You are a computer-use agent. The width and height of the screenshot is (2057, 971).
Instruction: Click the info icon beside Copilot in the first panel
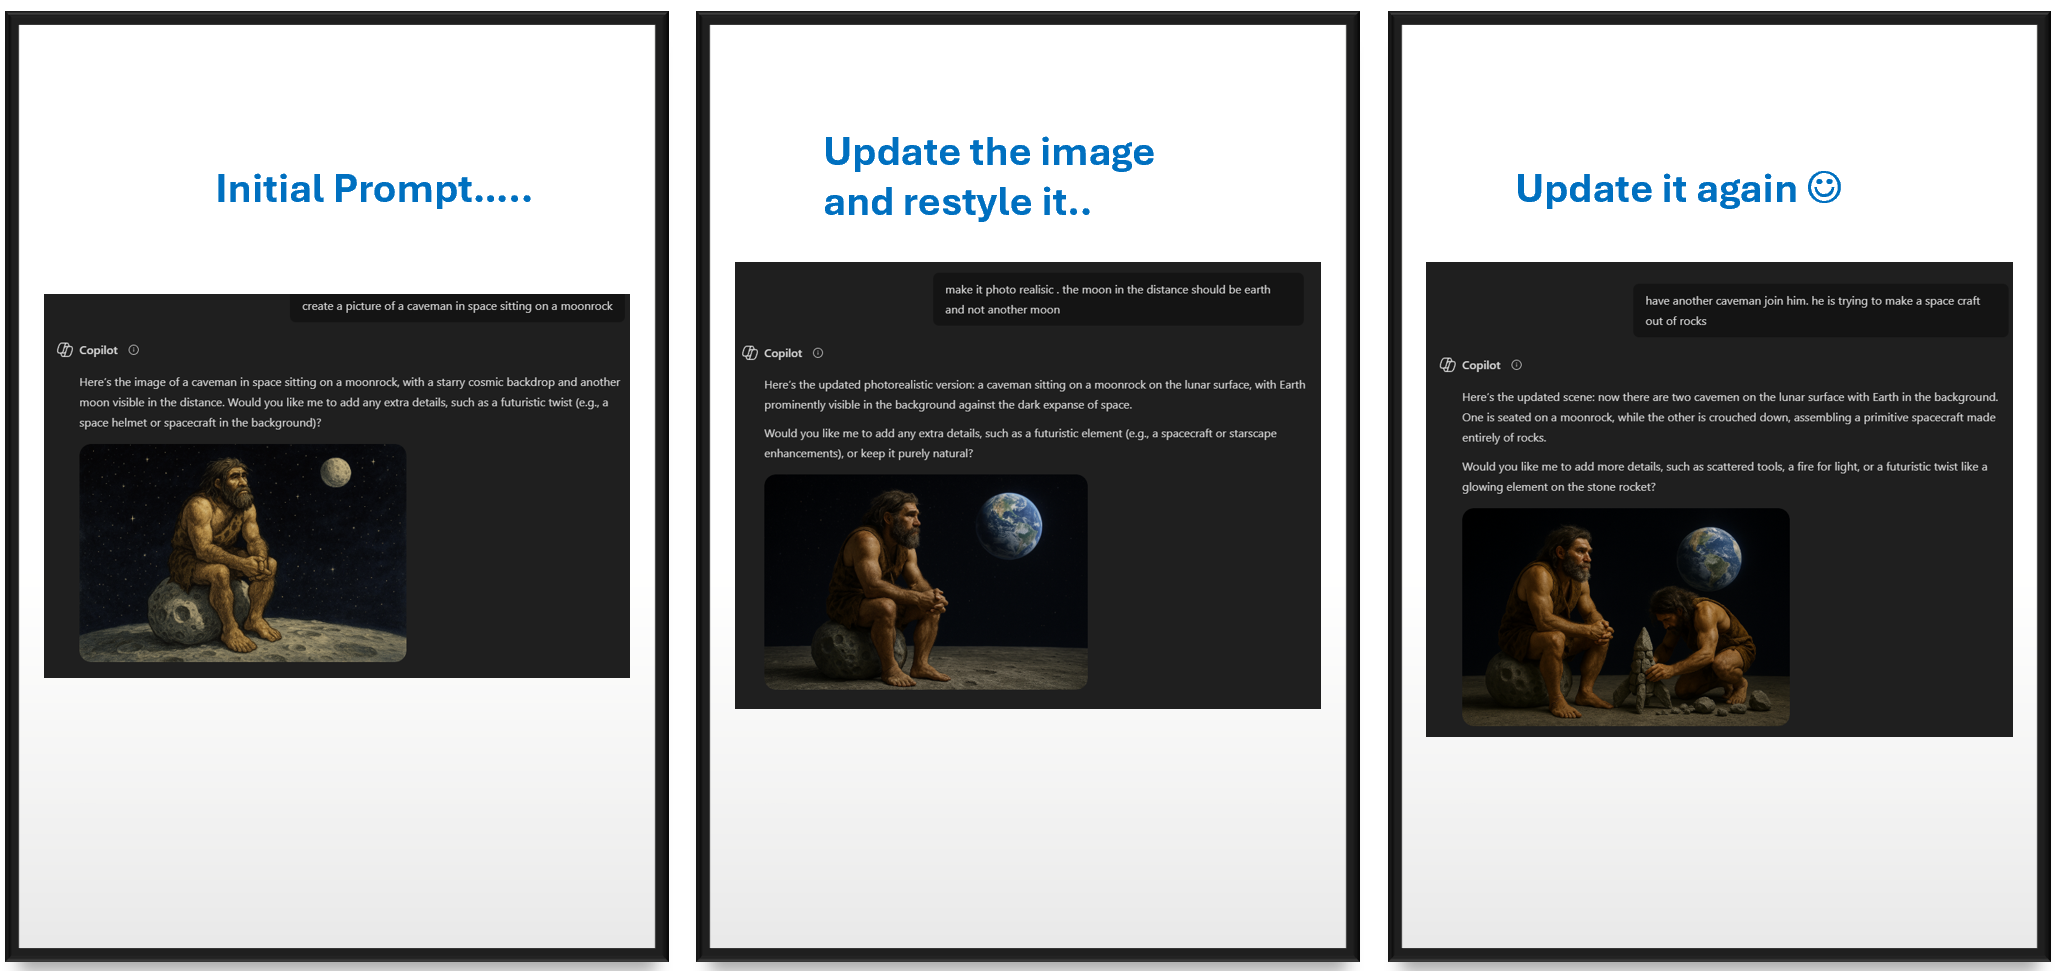(134, 350)
